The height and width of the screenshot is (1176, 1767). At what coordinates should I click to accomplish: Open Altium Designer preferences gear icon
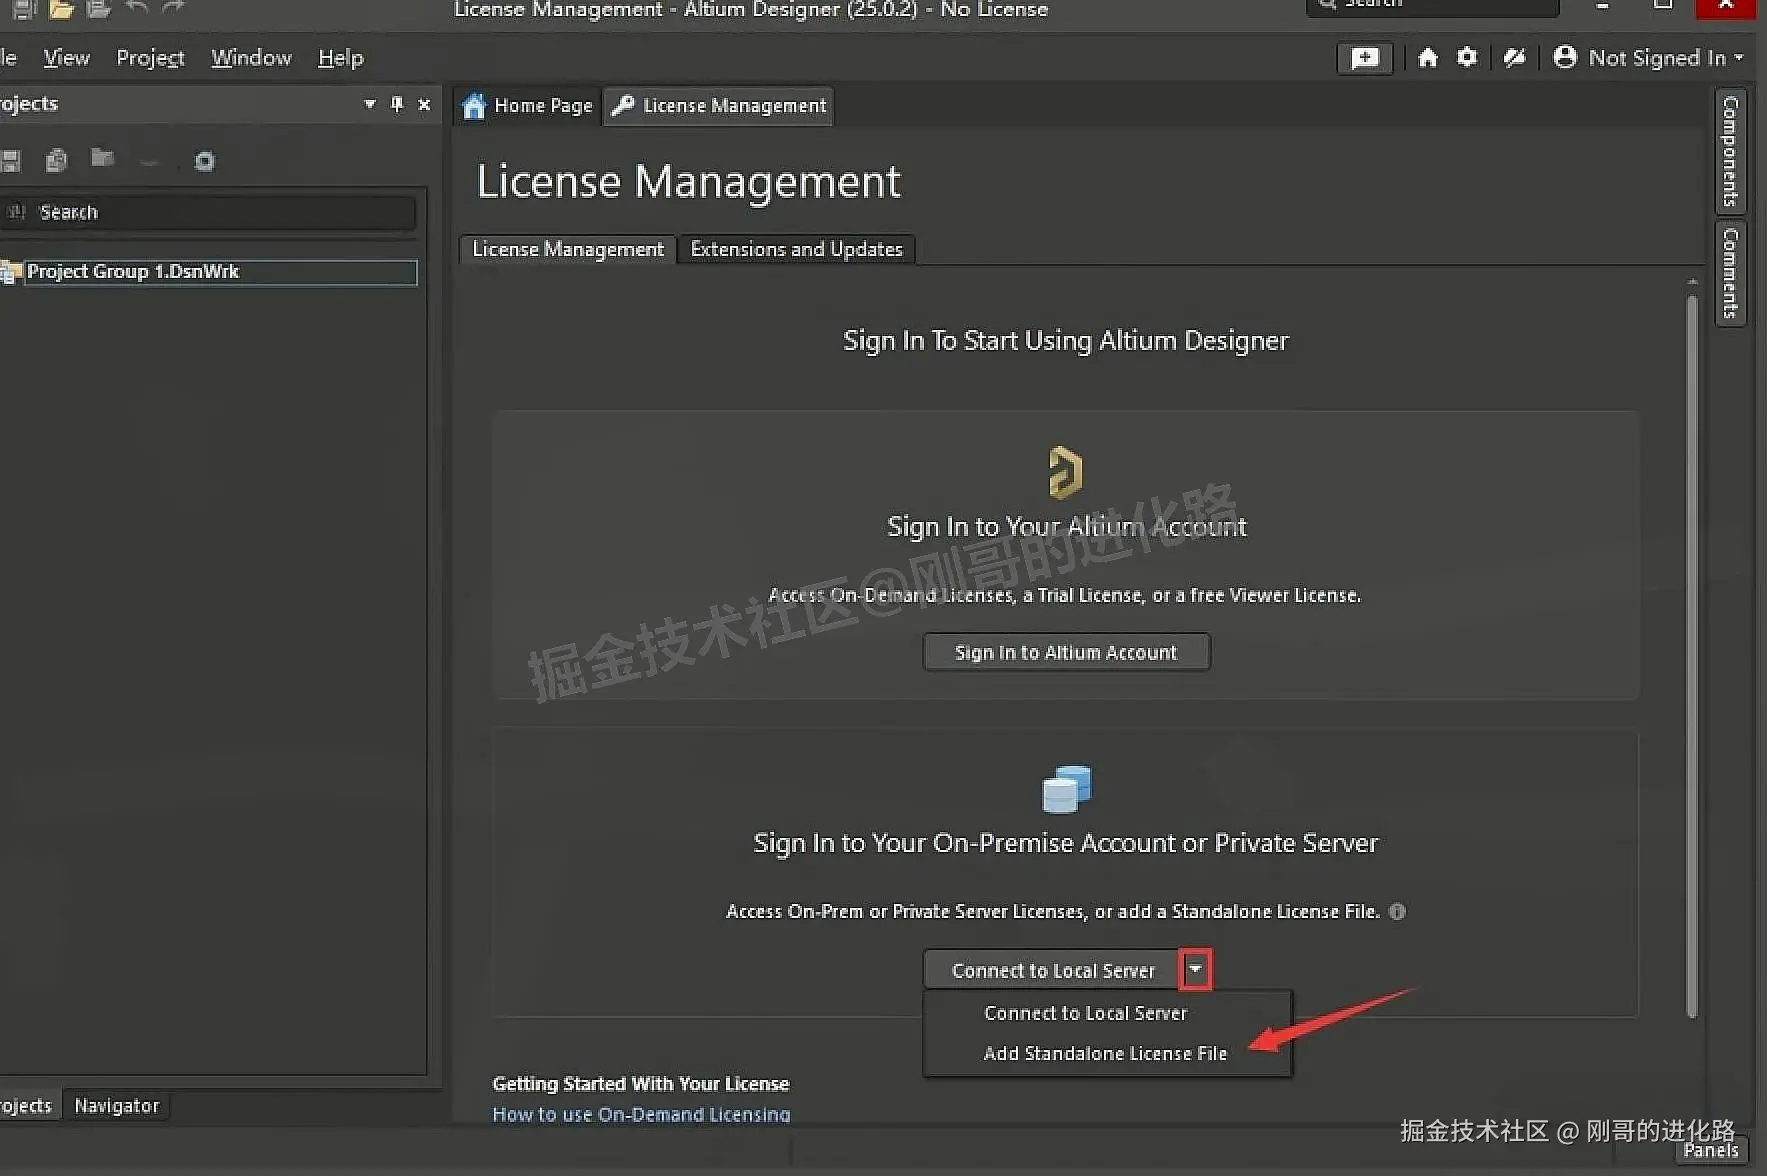(x=1467, y=57)
